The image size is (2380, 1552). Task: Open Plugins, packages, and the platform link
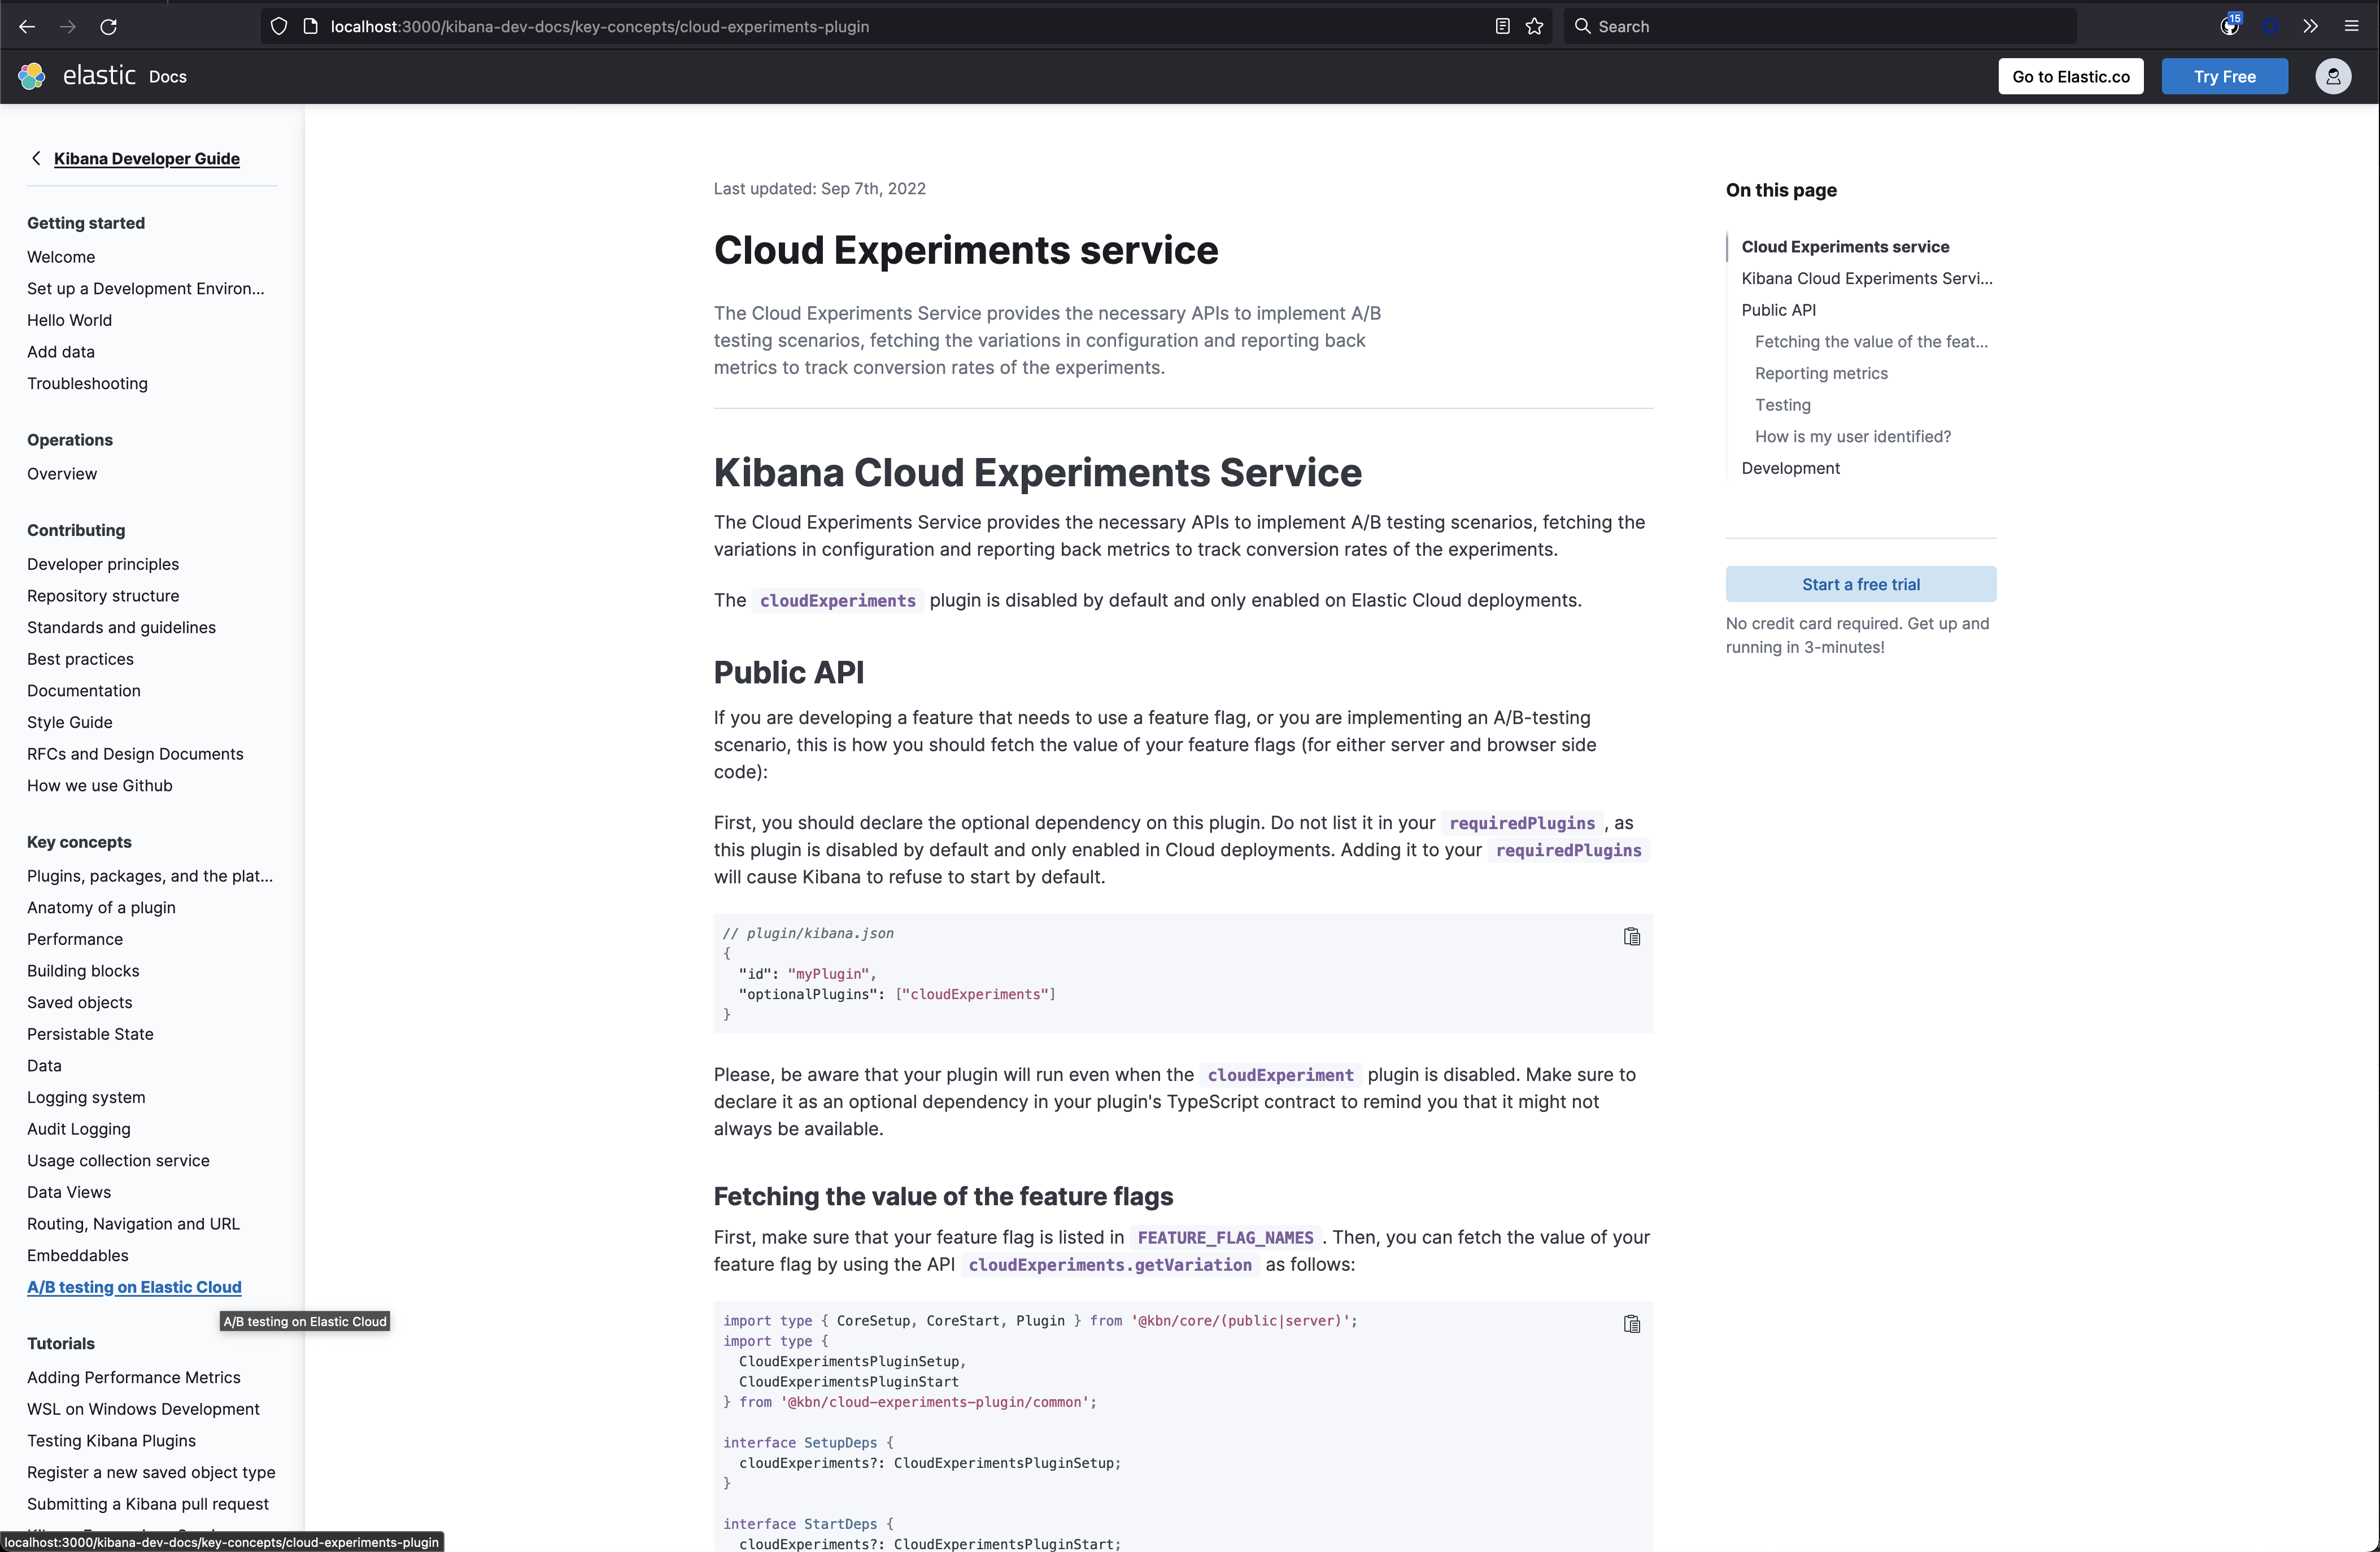pos(150,876)
